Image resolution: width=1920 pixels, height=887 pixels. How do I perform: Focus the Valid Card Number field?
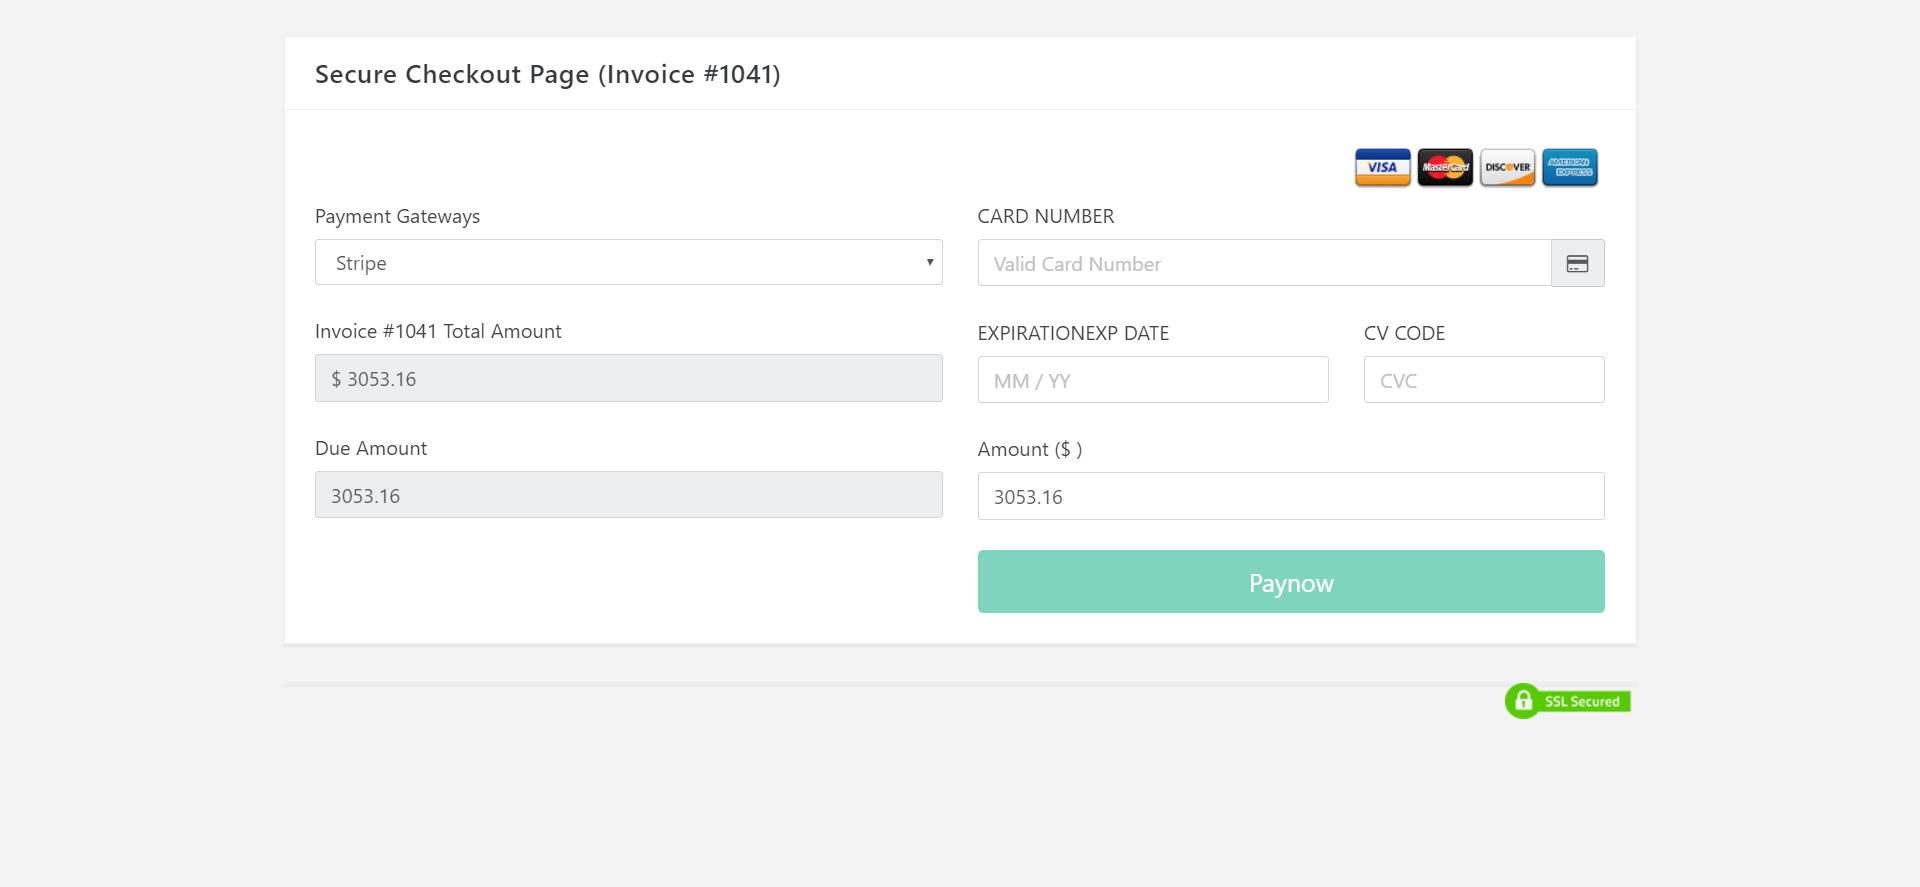coord(1264,264)
